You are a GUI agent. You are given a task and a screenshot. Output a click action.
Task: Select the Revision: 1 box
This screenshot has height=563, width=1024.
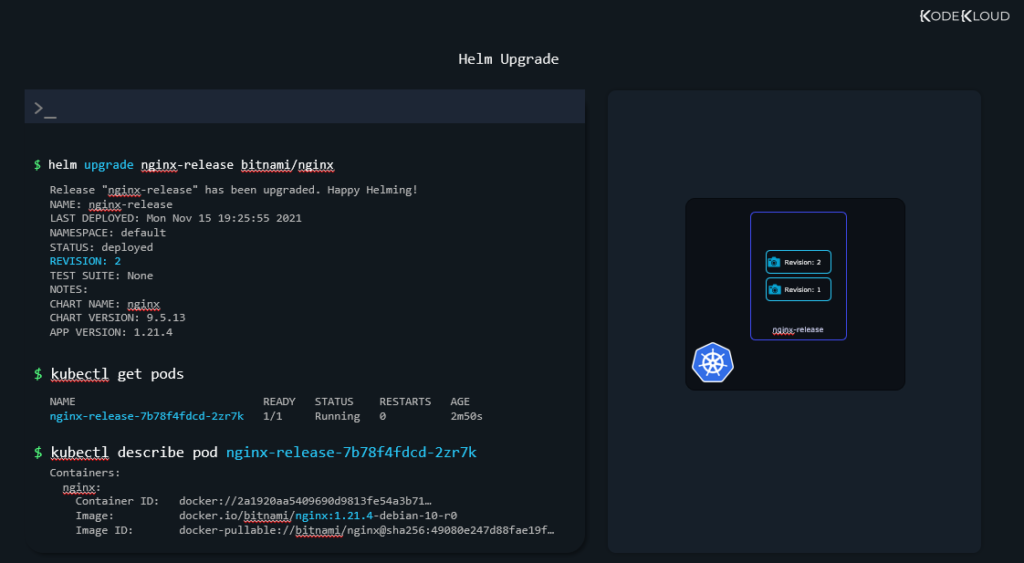(x=798, y=289)
